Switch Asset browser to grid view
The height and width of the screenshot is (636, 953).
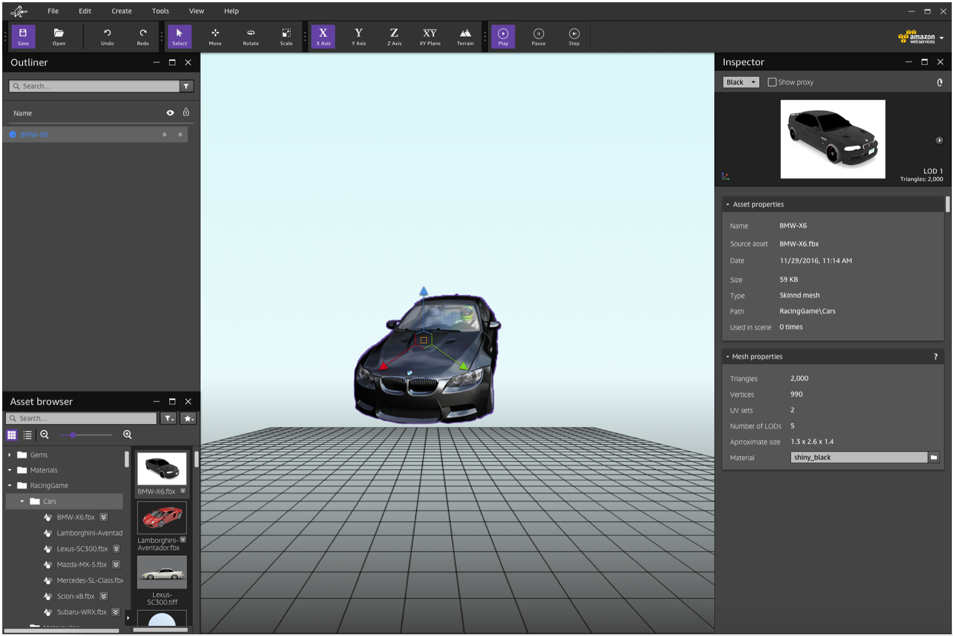[x=12, y=435]
